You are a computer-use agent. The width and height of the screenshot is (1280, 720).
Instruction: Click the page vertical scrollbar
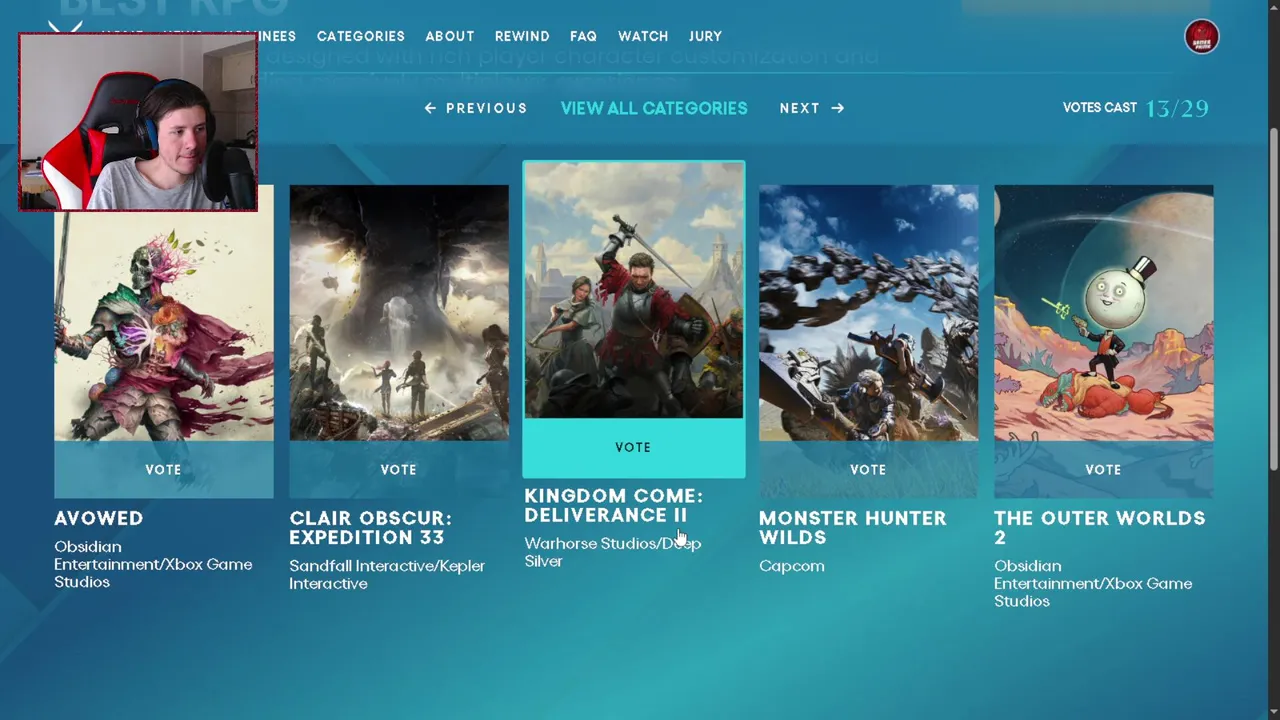click(x=1273, y=300)
